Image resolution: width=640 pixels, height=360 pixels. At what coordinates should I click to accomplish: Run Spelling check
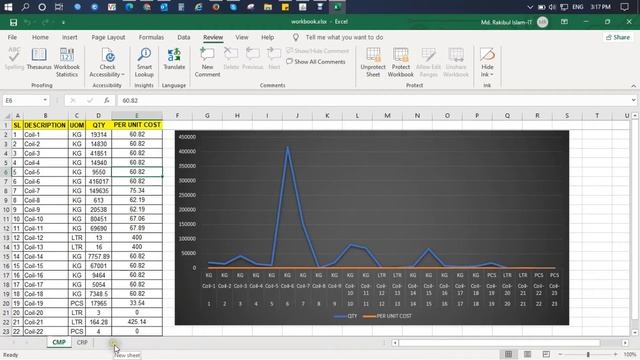(x=14, y=59)
